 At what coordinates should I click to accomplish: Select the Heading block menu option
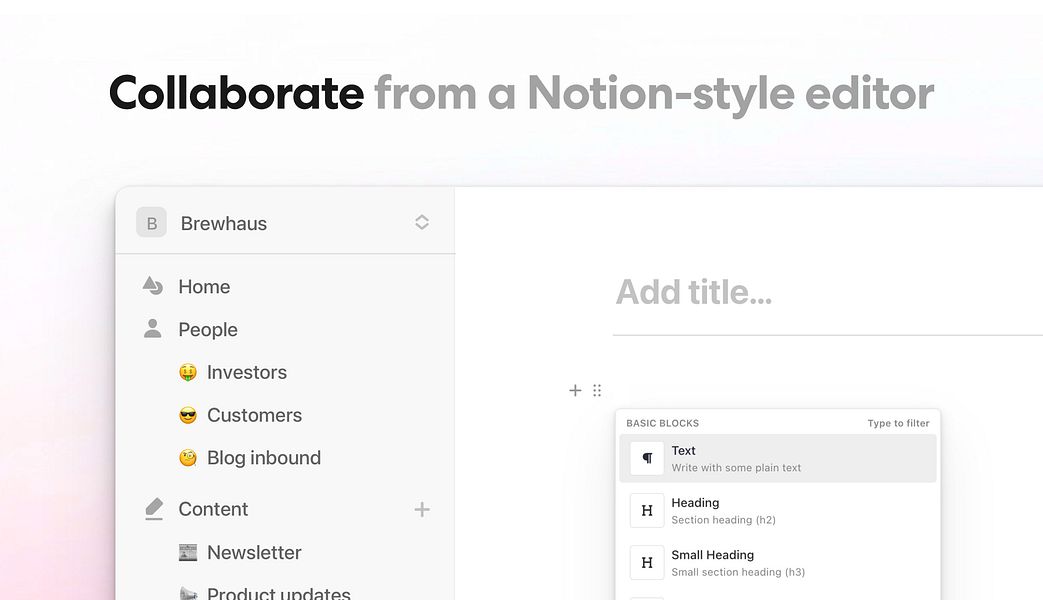(778, 510)
